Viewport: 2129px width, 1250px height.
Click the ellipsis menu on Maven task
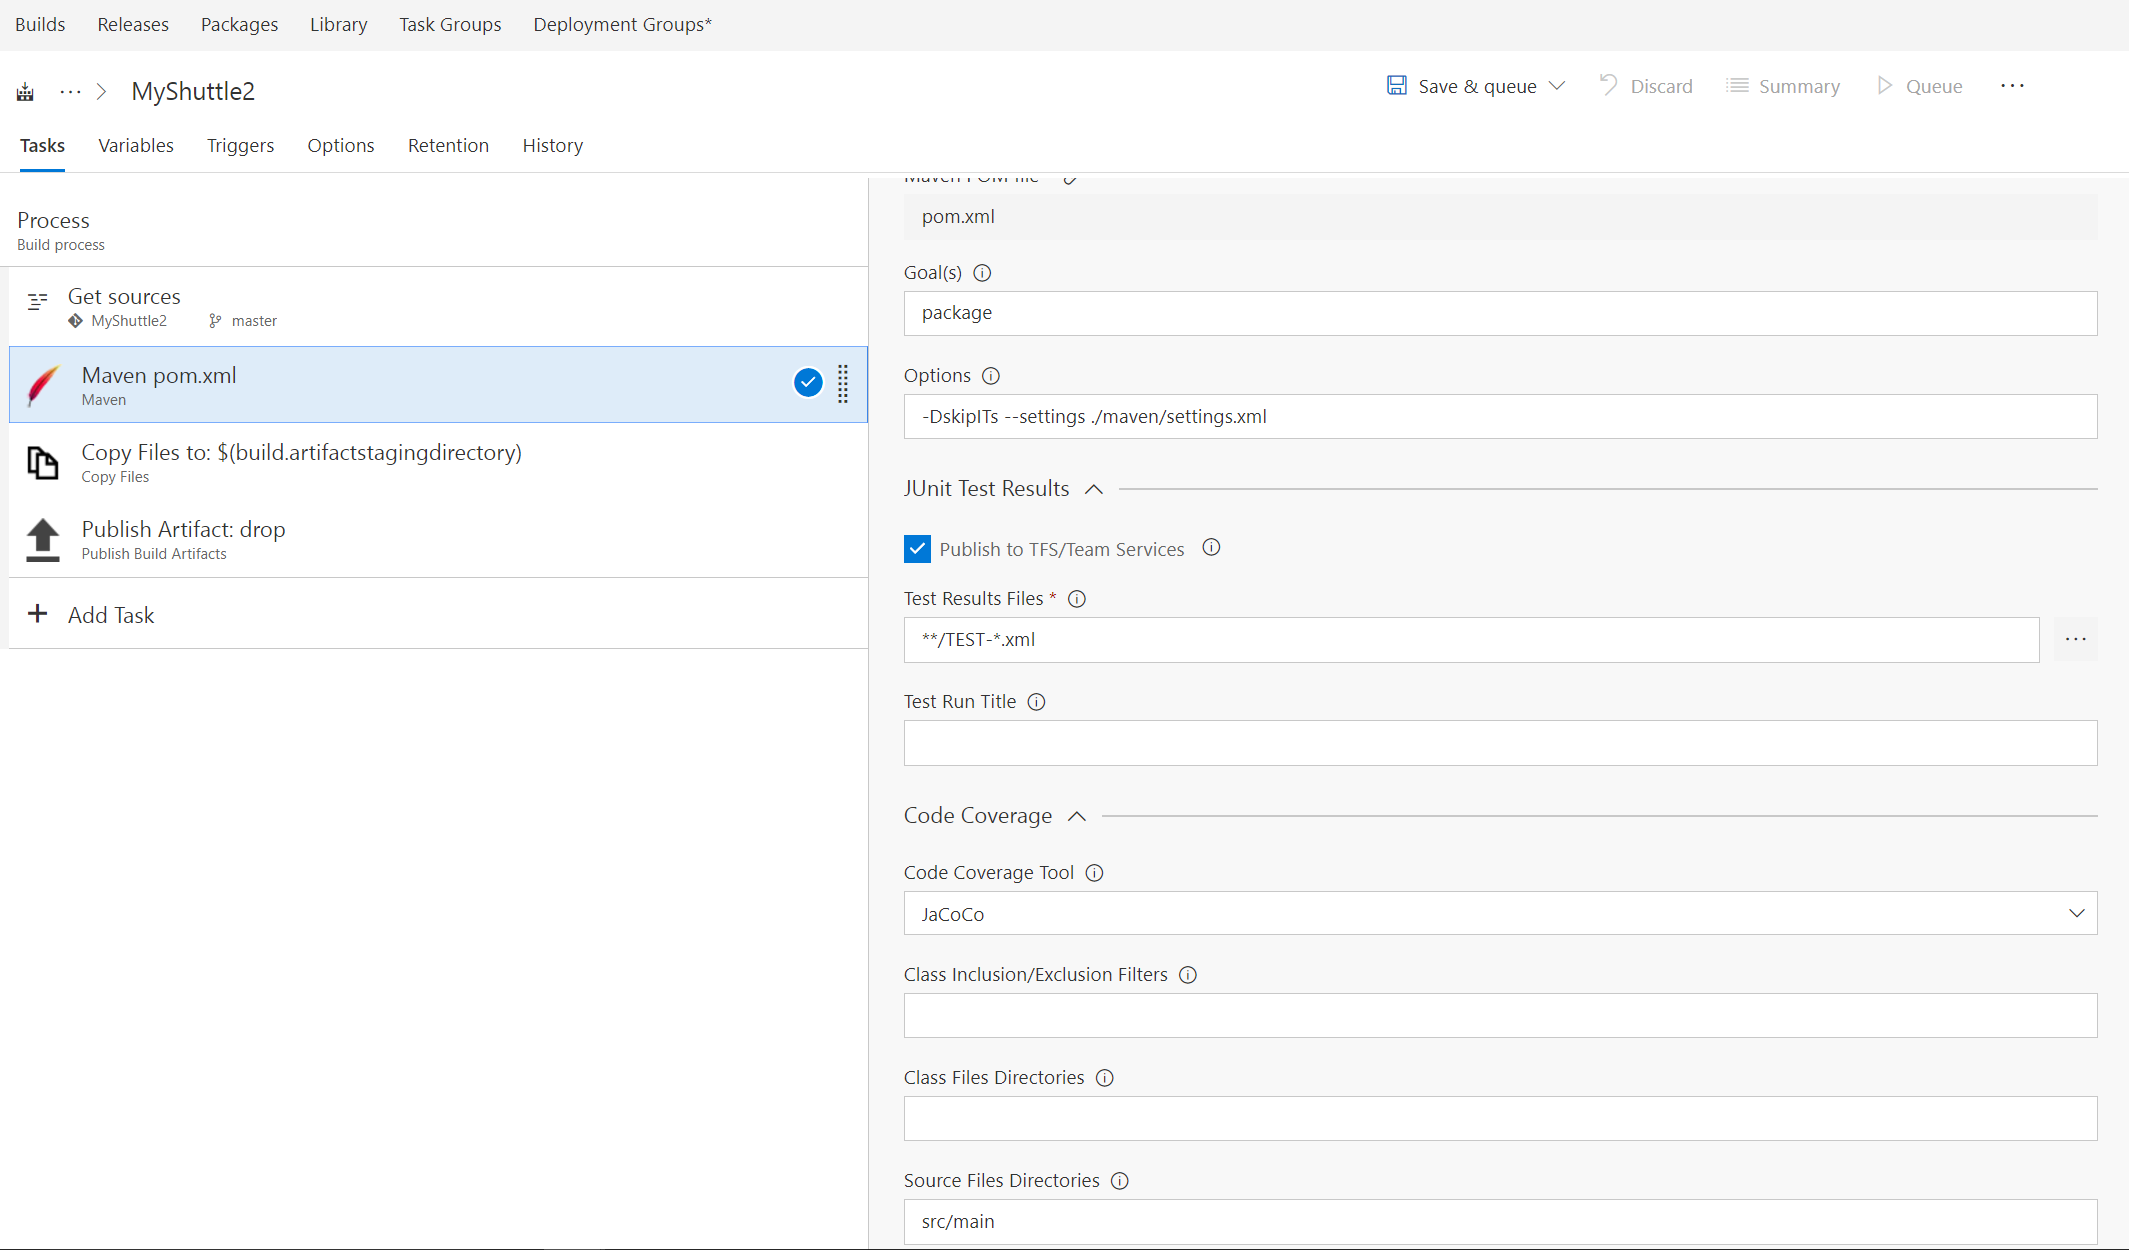click(842, 384)
